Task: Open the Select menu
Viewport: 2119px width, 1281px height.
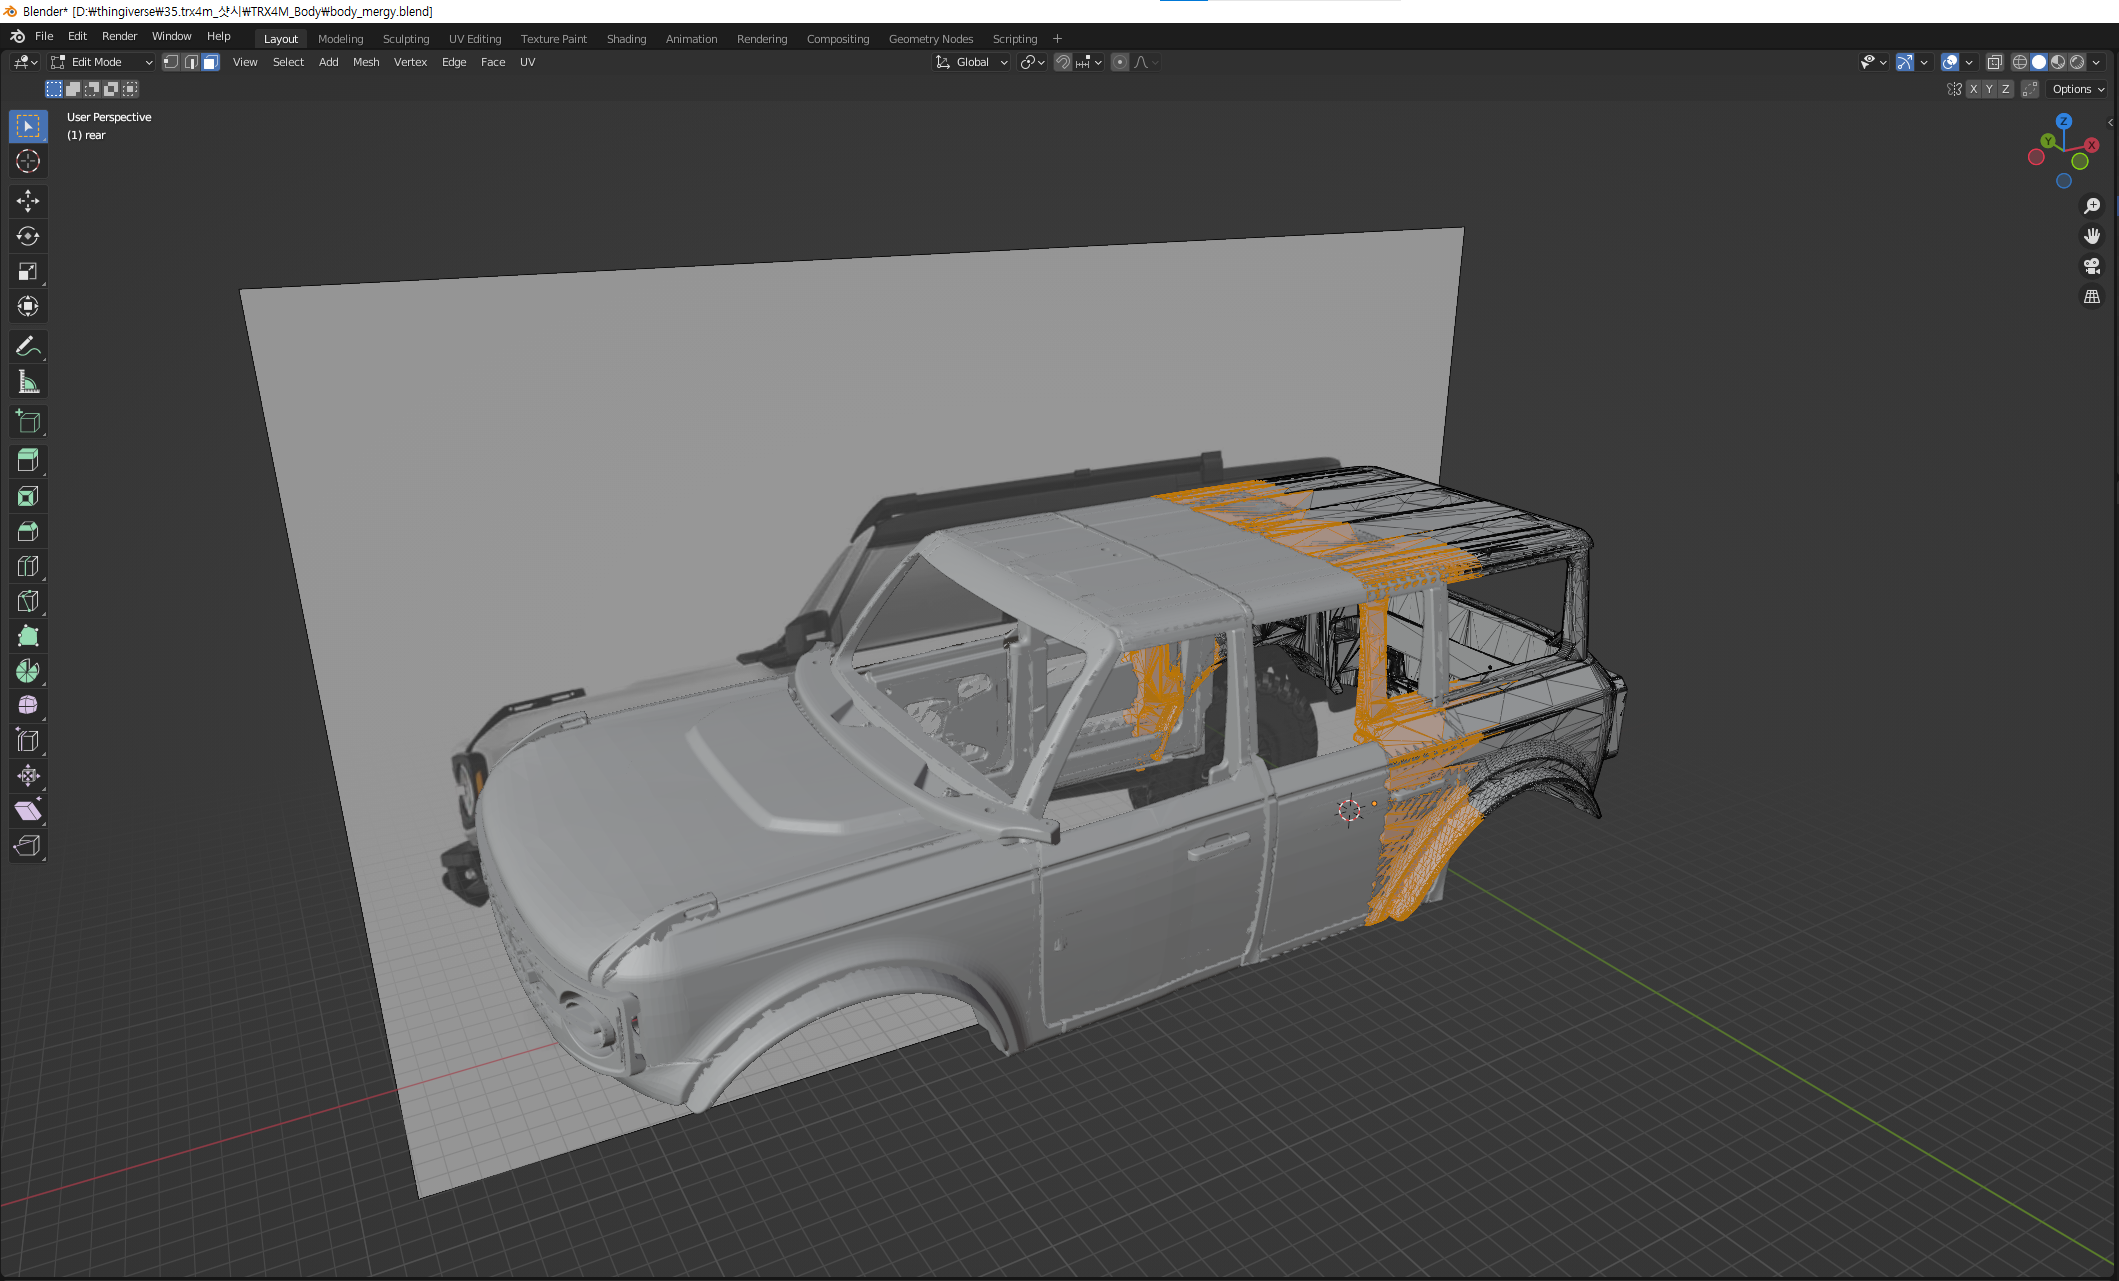Action: pos(288,62)
